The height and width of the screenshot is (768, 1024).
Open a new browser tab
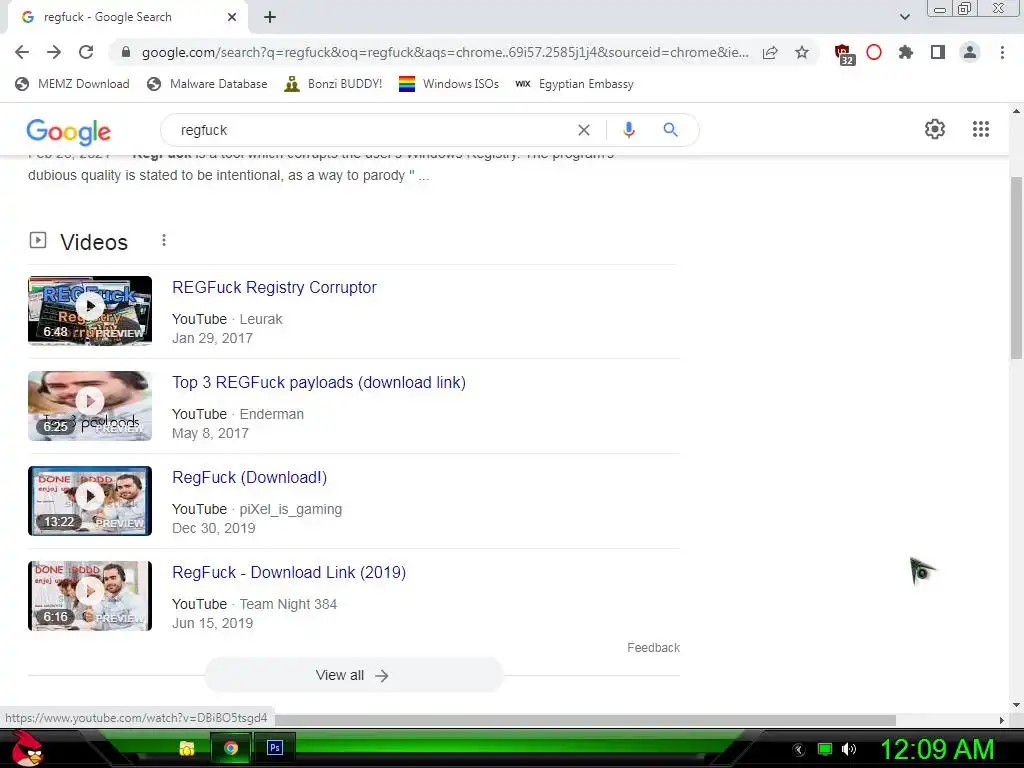270,18
